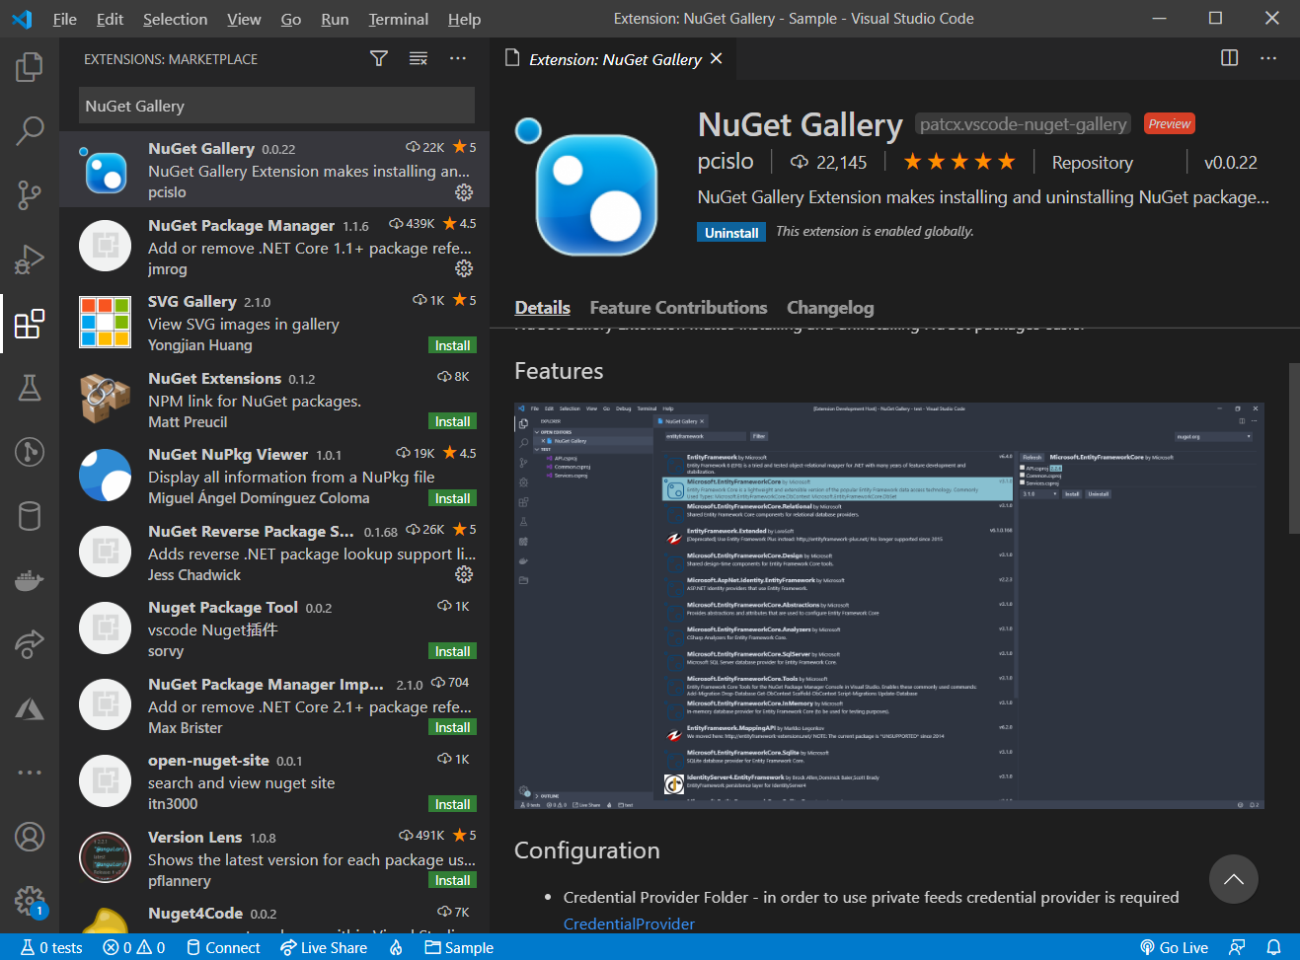Open manage gear for NuGet Gallery extension

coord(464,192)
